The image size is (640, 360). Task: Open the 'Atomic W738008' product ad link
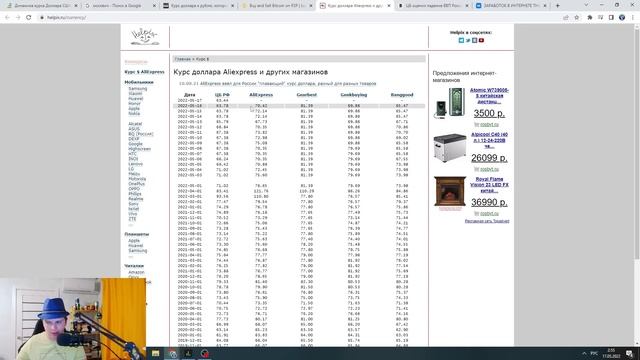pyautogui.click(x=489, y=96)
